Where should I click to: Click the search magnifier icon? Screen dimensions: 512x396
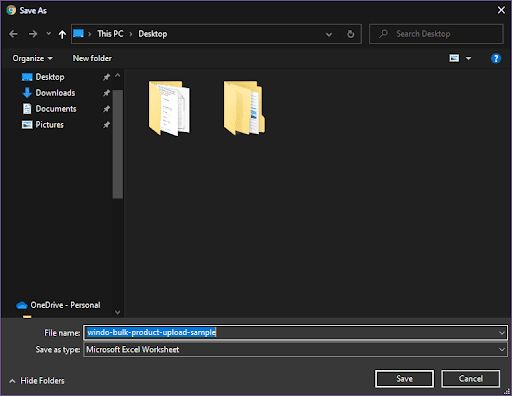click(384, 34)
